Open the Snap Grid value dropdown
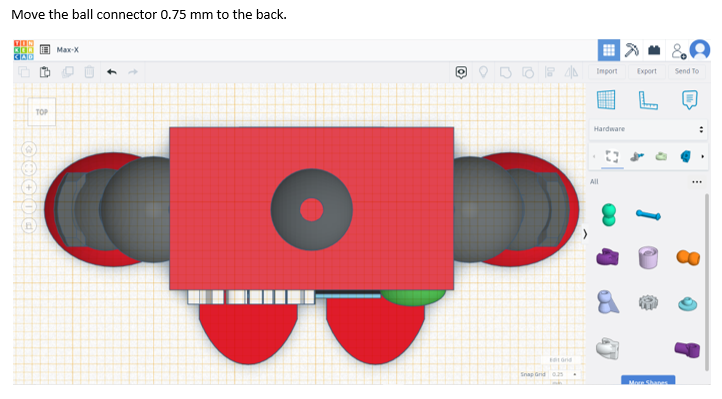 point(565,375)
